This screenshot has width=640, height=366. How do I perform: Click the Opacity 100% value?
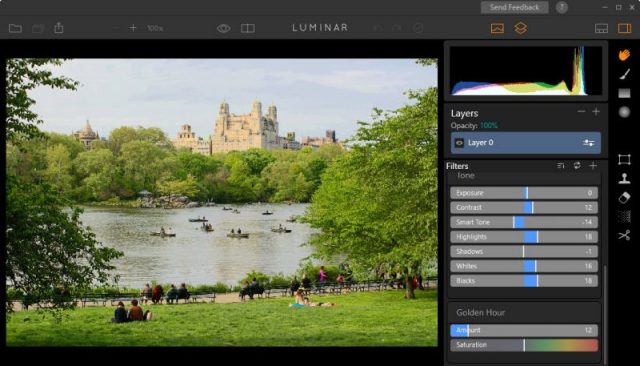pyautogui.click(x=489, y=125)
